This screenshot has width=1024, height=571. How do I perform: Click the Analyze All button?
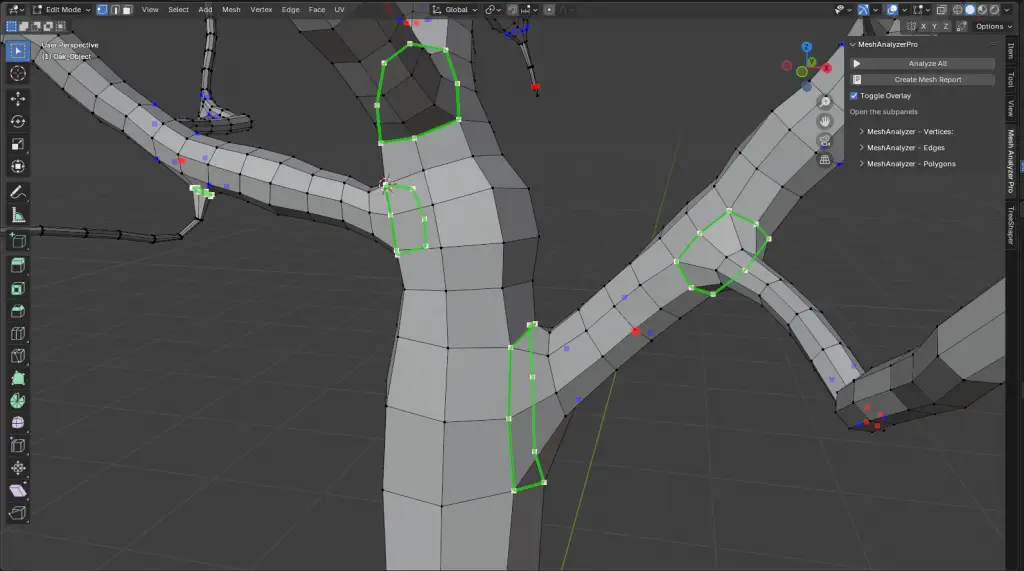(x=922, y=63)
